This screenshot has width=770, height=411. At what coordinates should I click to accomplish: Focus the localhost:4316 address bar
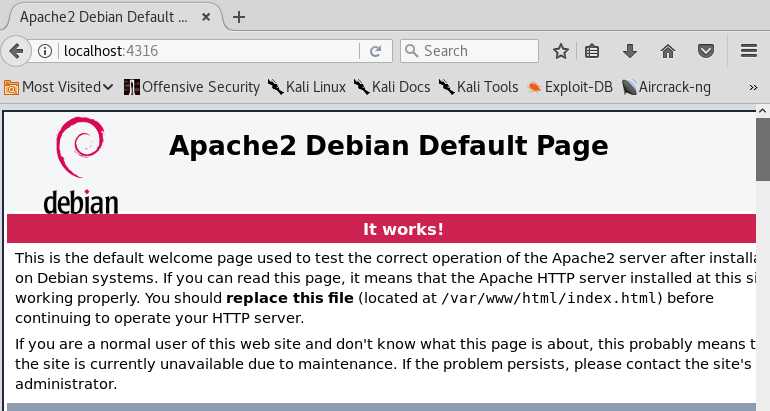click(x=209, y=51)
